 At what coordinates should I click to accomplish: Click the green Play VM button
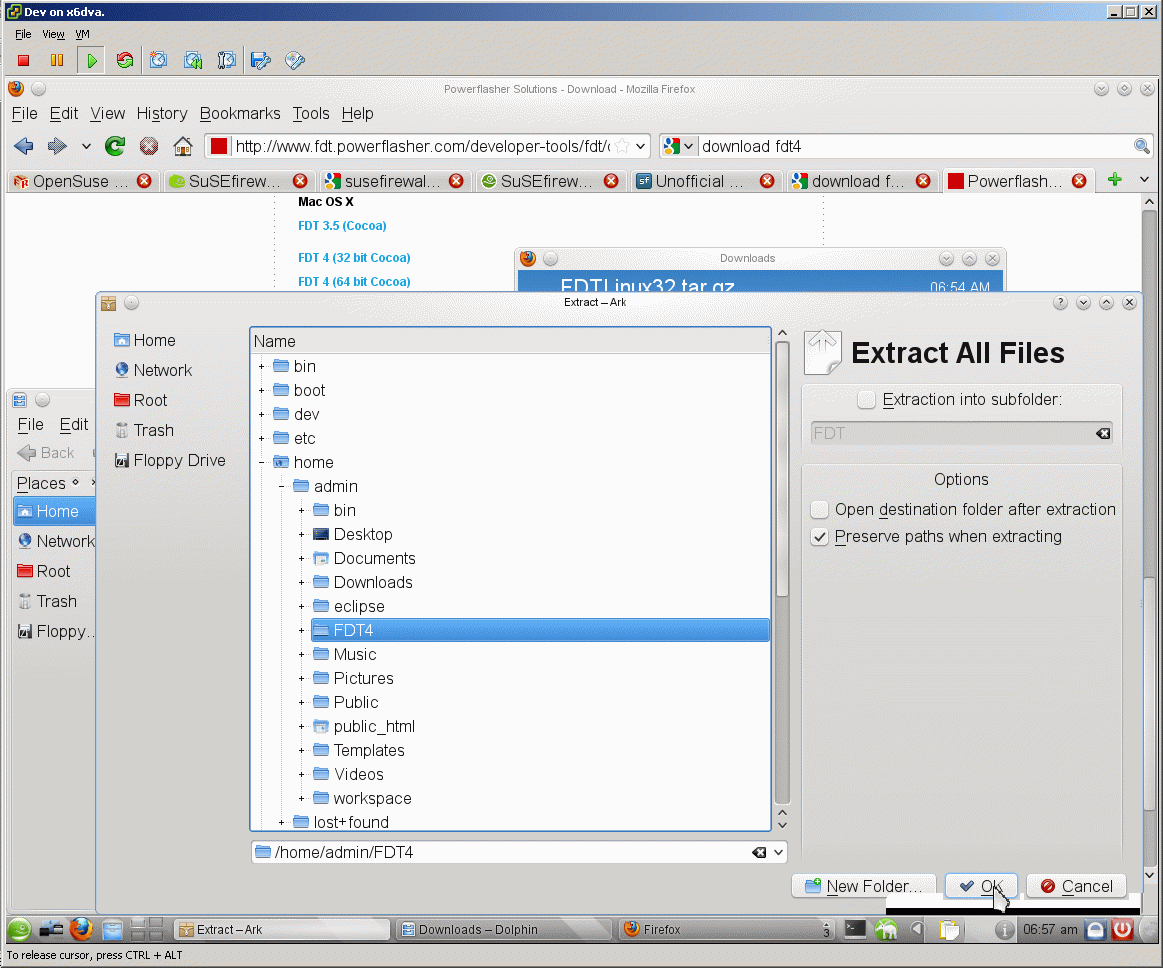point(91,61)
